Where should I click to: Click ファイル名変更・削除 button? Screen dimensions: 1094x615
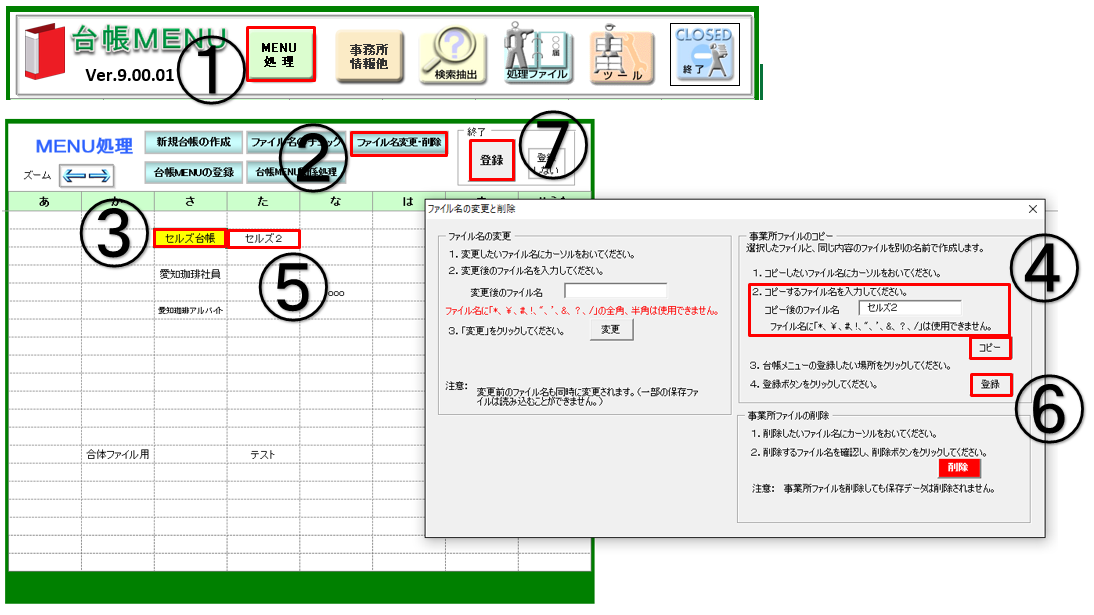click(398, 142)
